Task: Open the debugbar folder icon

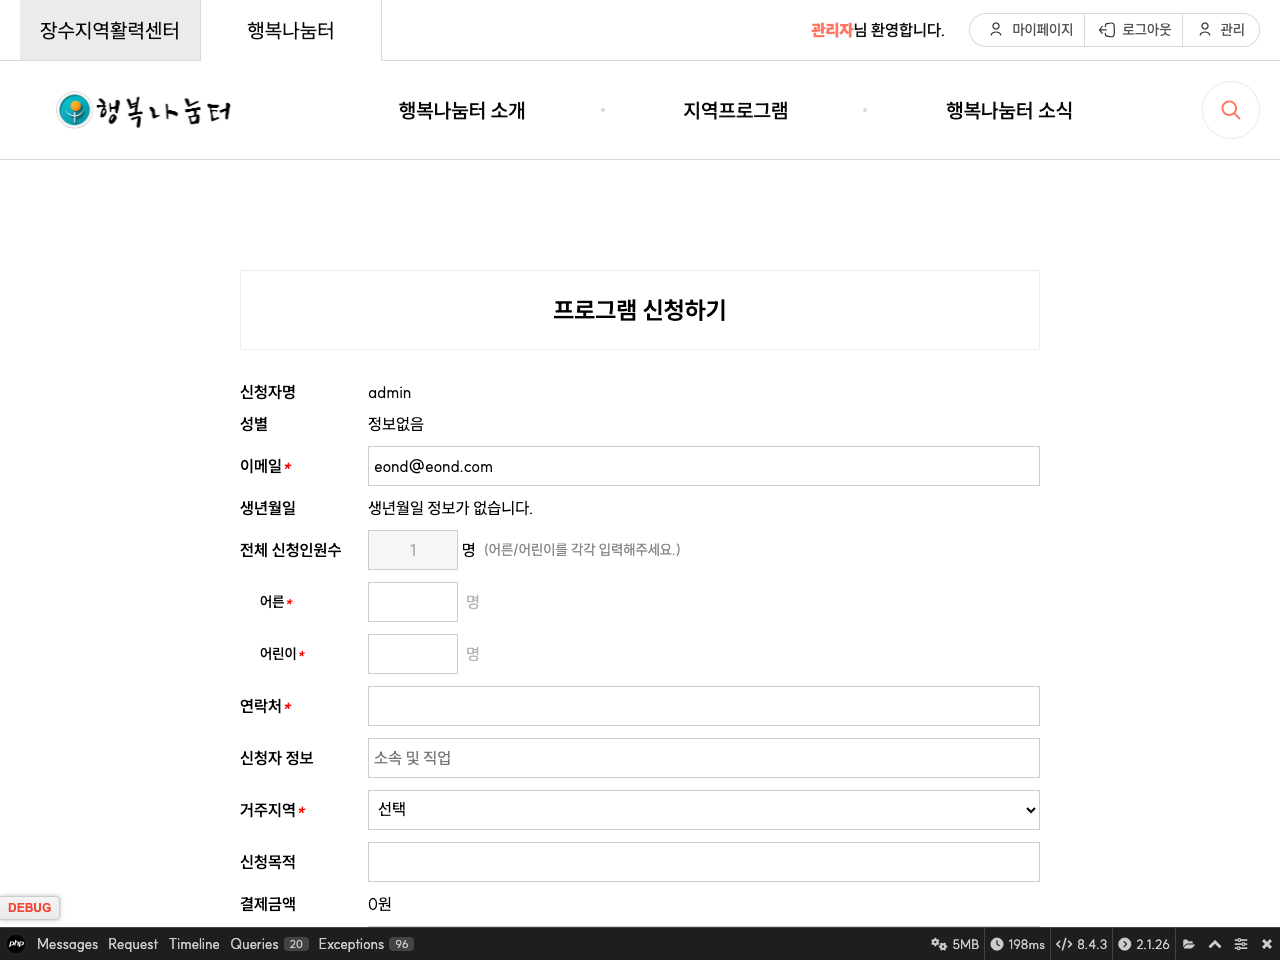Action: [1189, 944]
